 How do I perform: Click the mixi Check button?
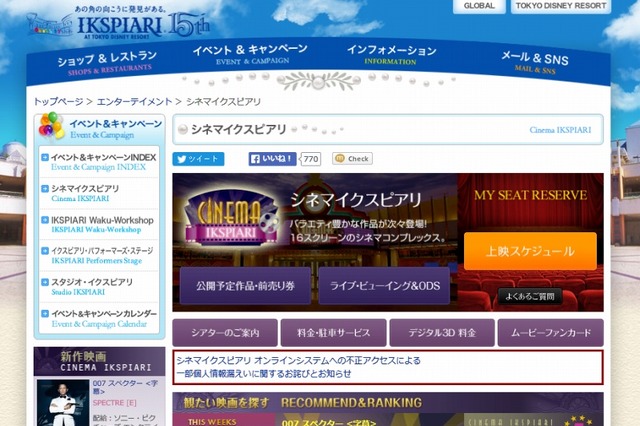tap(353, 159)
